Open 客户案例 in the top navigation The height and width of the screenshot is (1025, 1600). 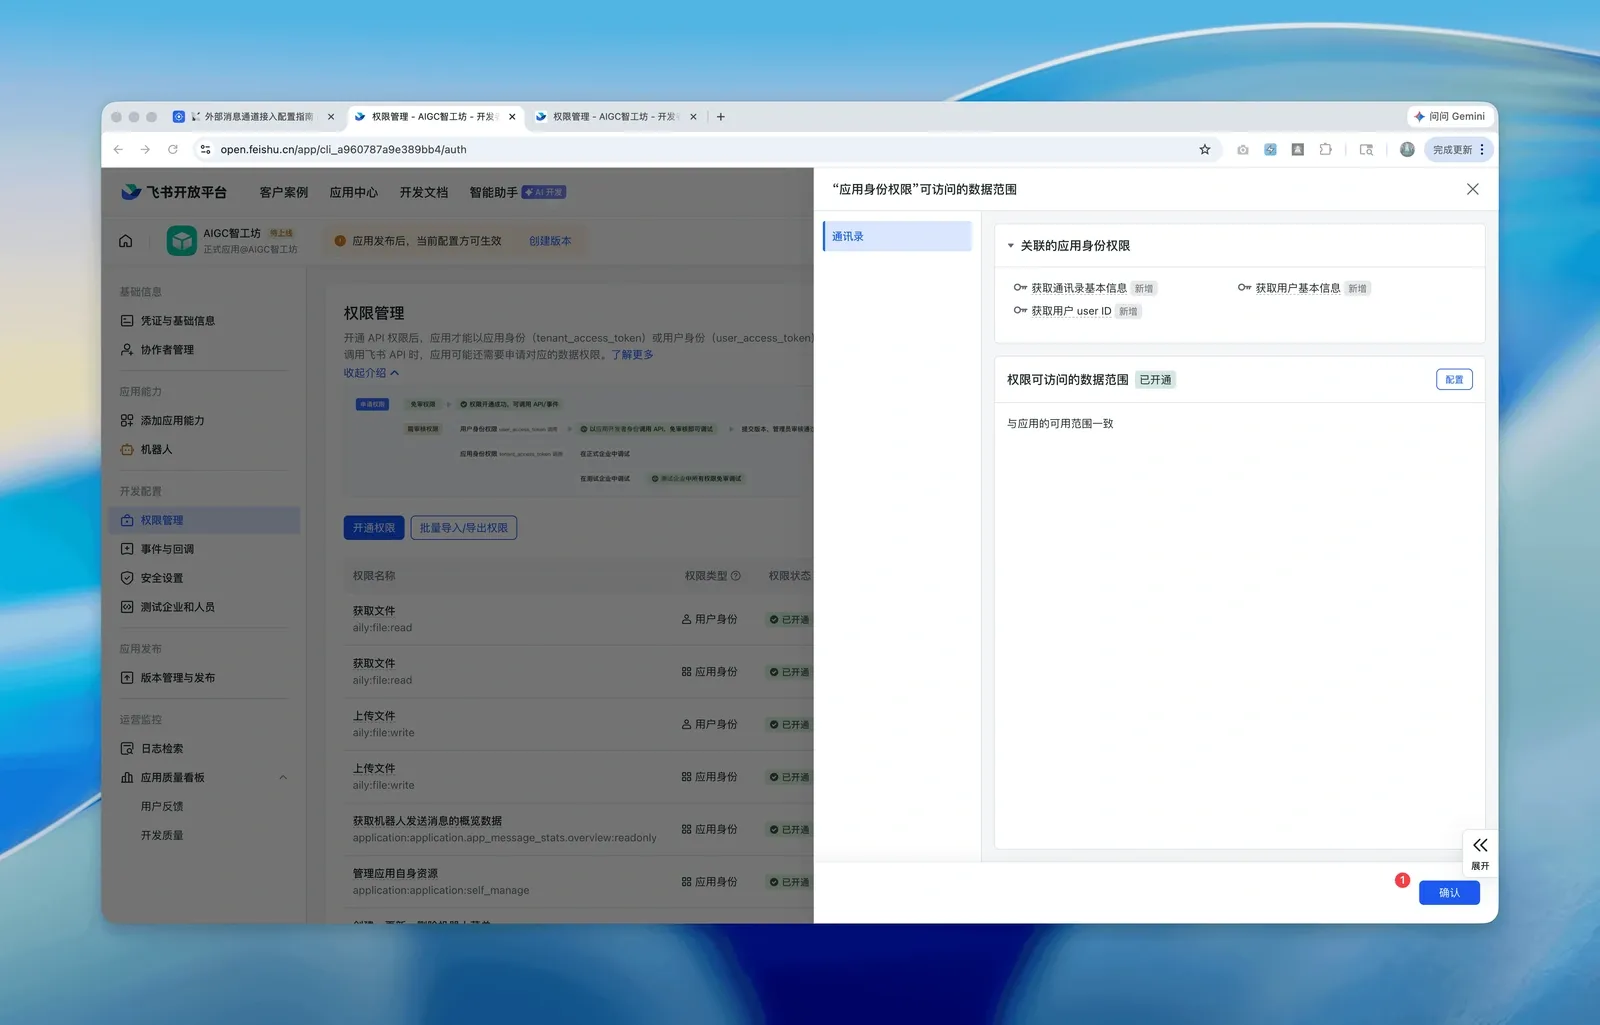(284, 192)
